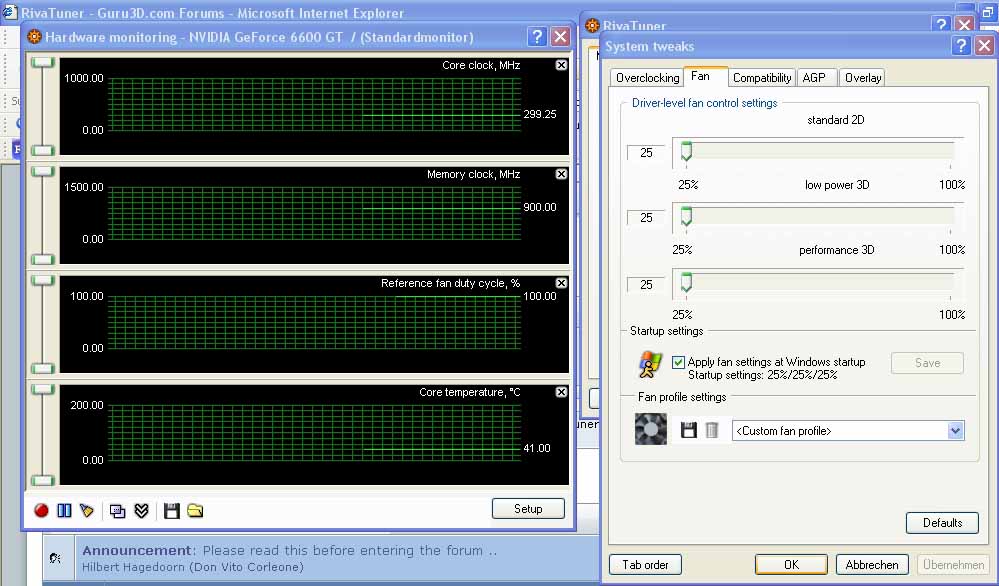This screenshot has width=999, height=586.
Task: Click the low power 3D fan value field
Action: (646, 218)
